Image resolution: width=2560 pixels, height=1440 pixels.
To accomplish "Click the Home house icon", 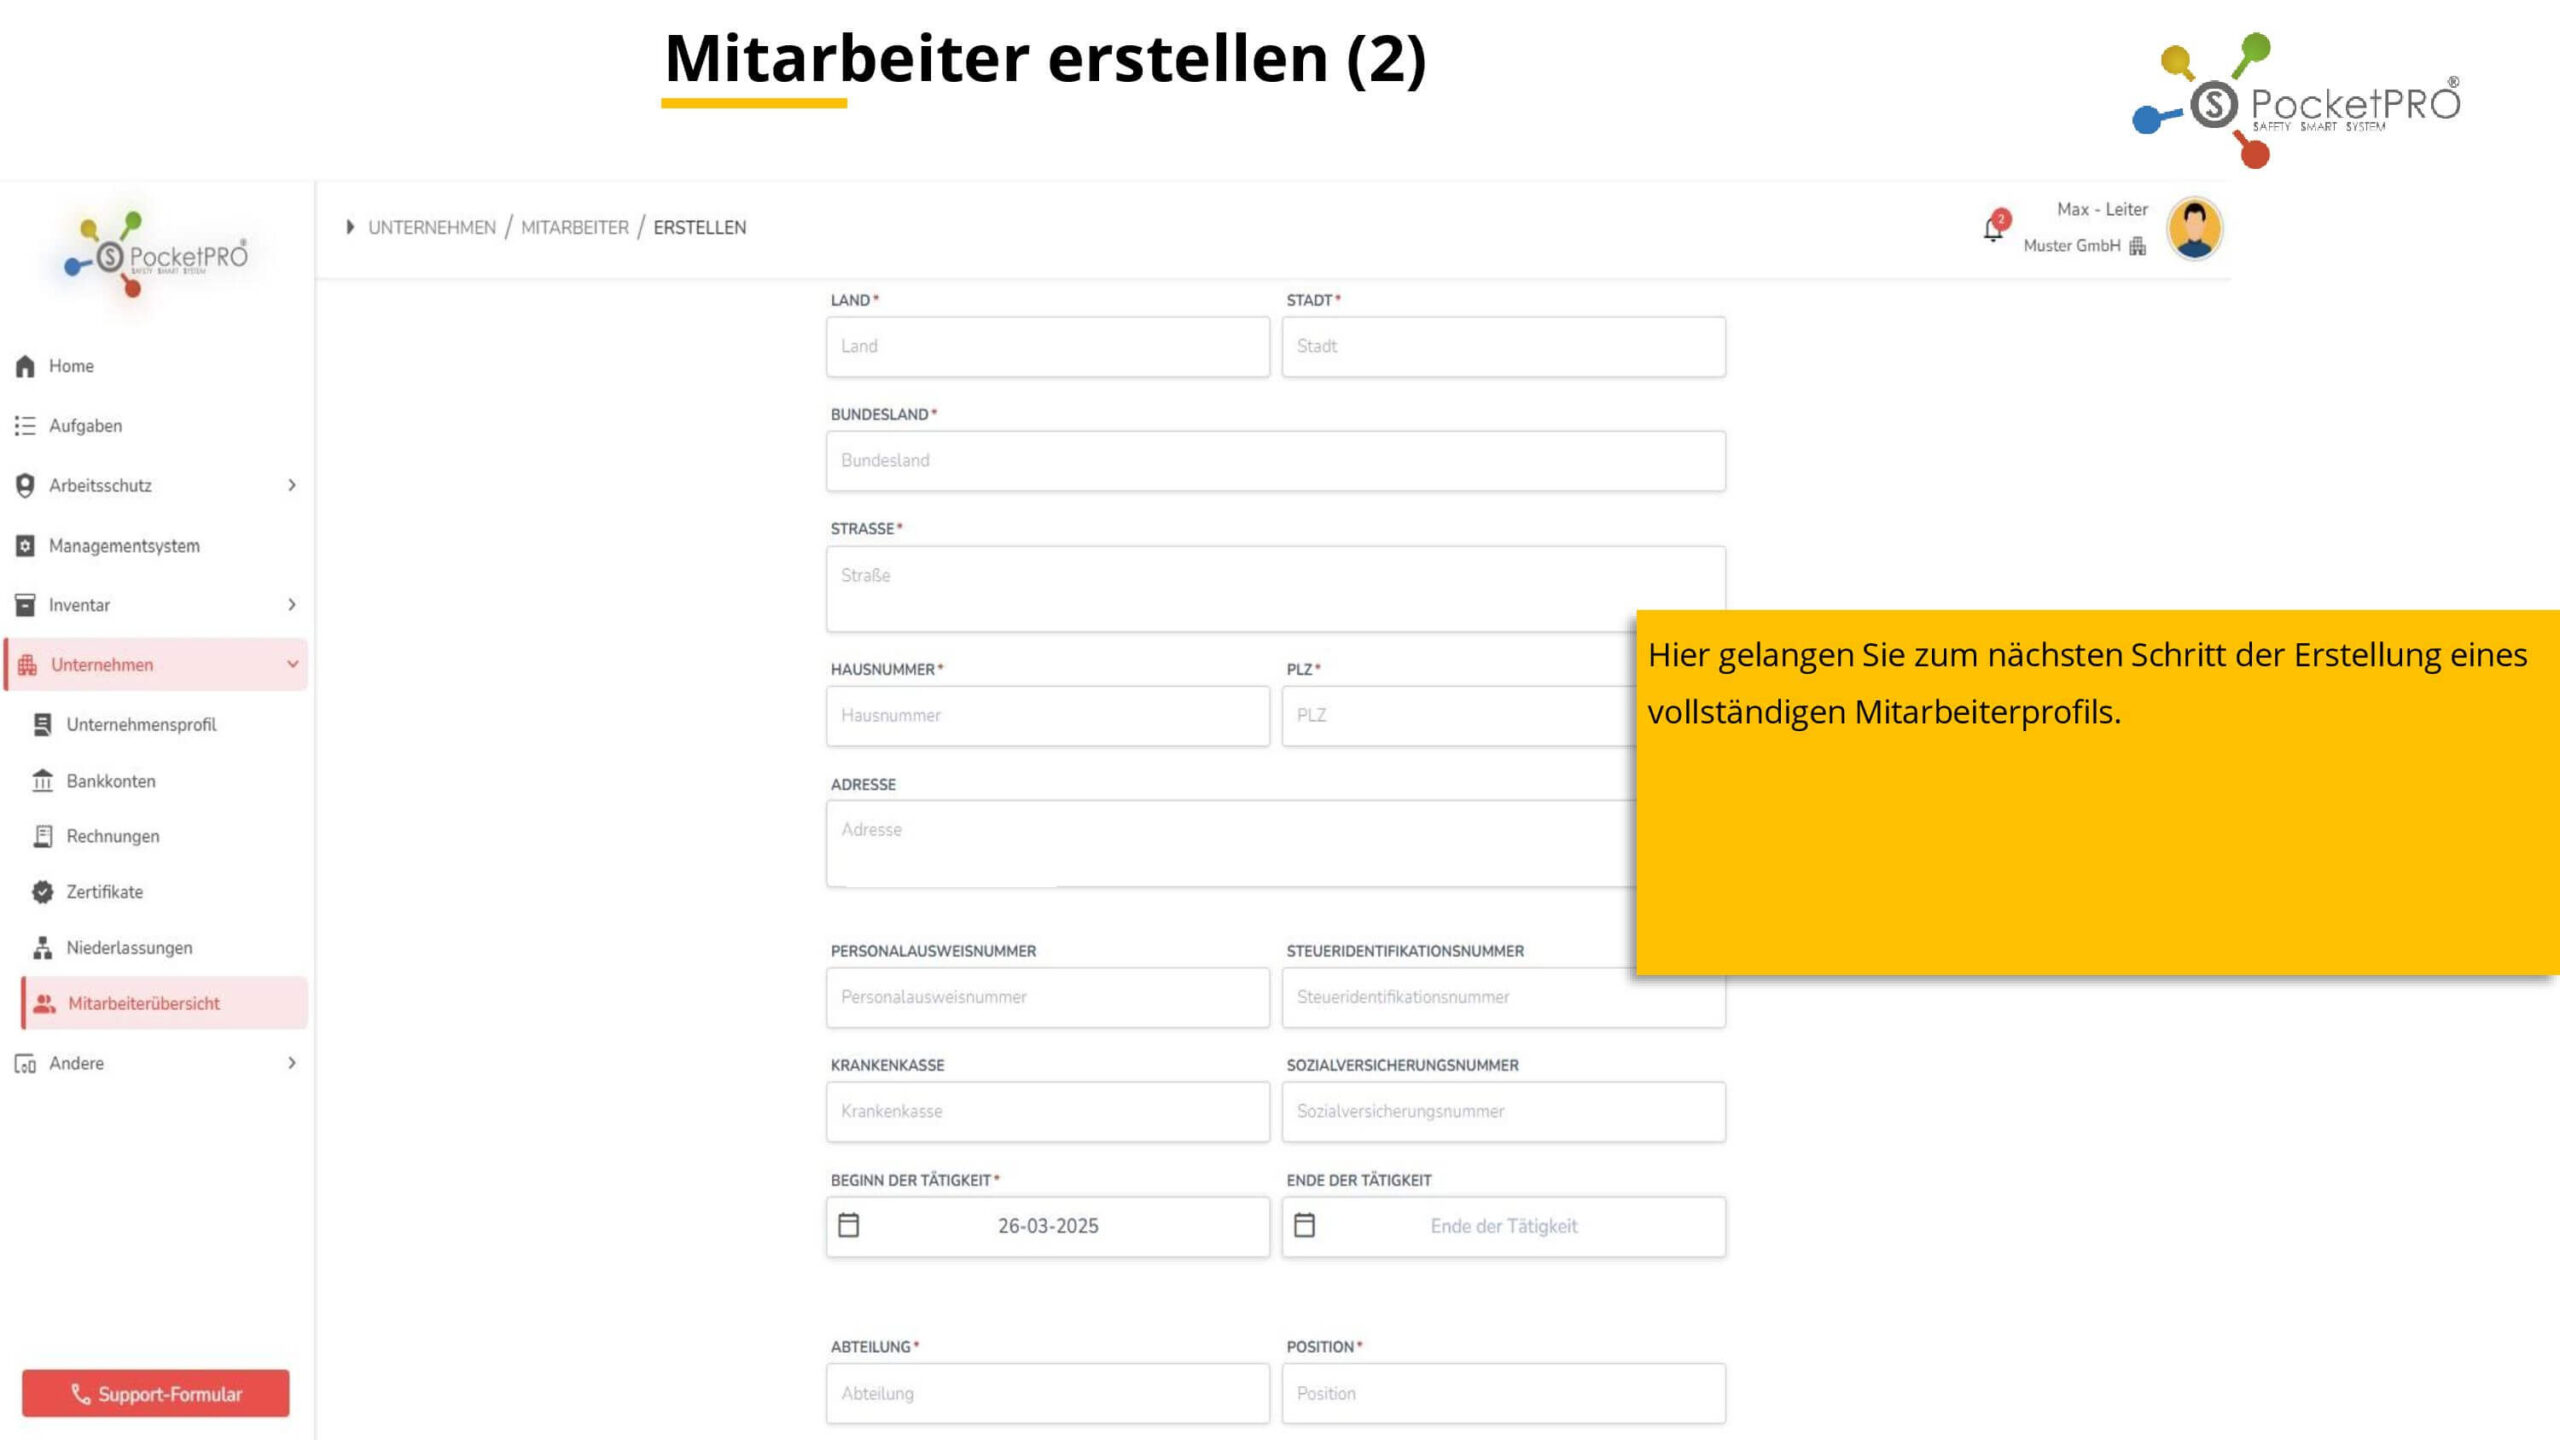I will coord(25,366).
